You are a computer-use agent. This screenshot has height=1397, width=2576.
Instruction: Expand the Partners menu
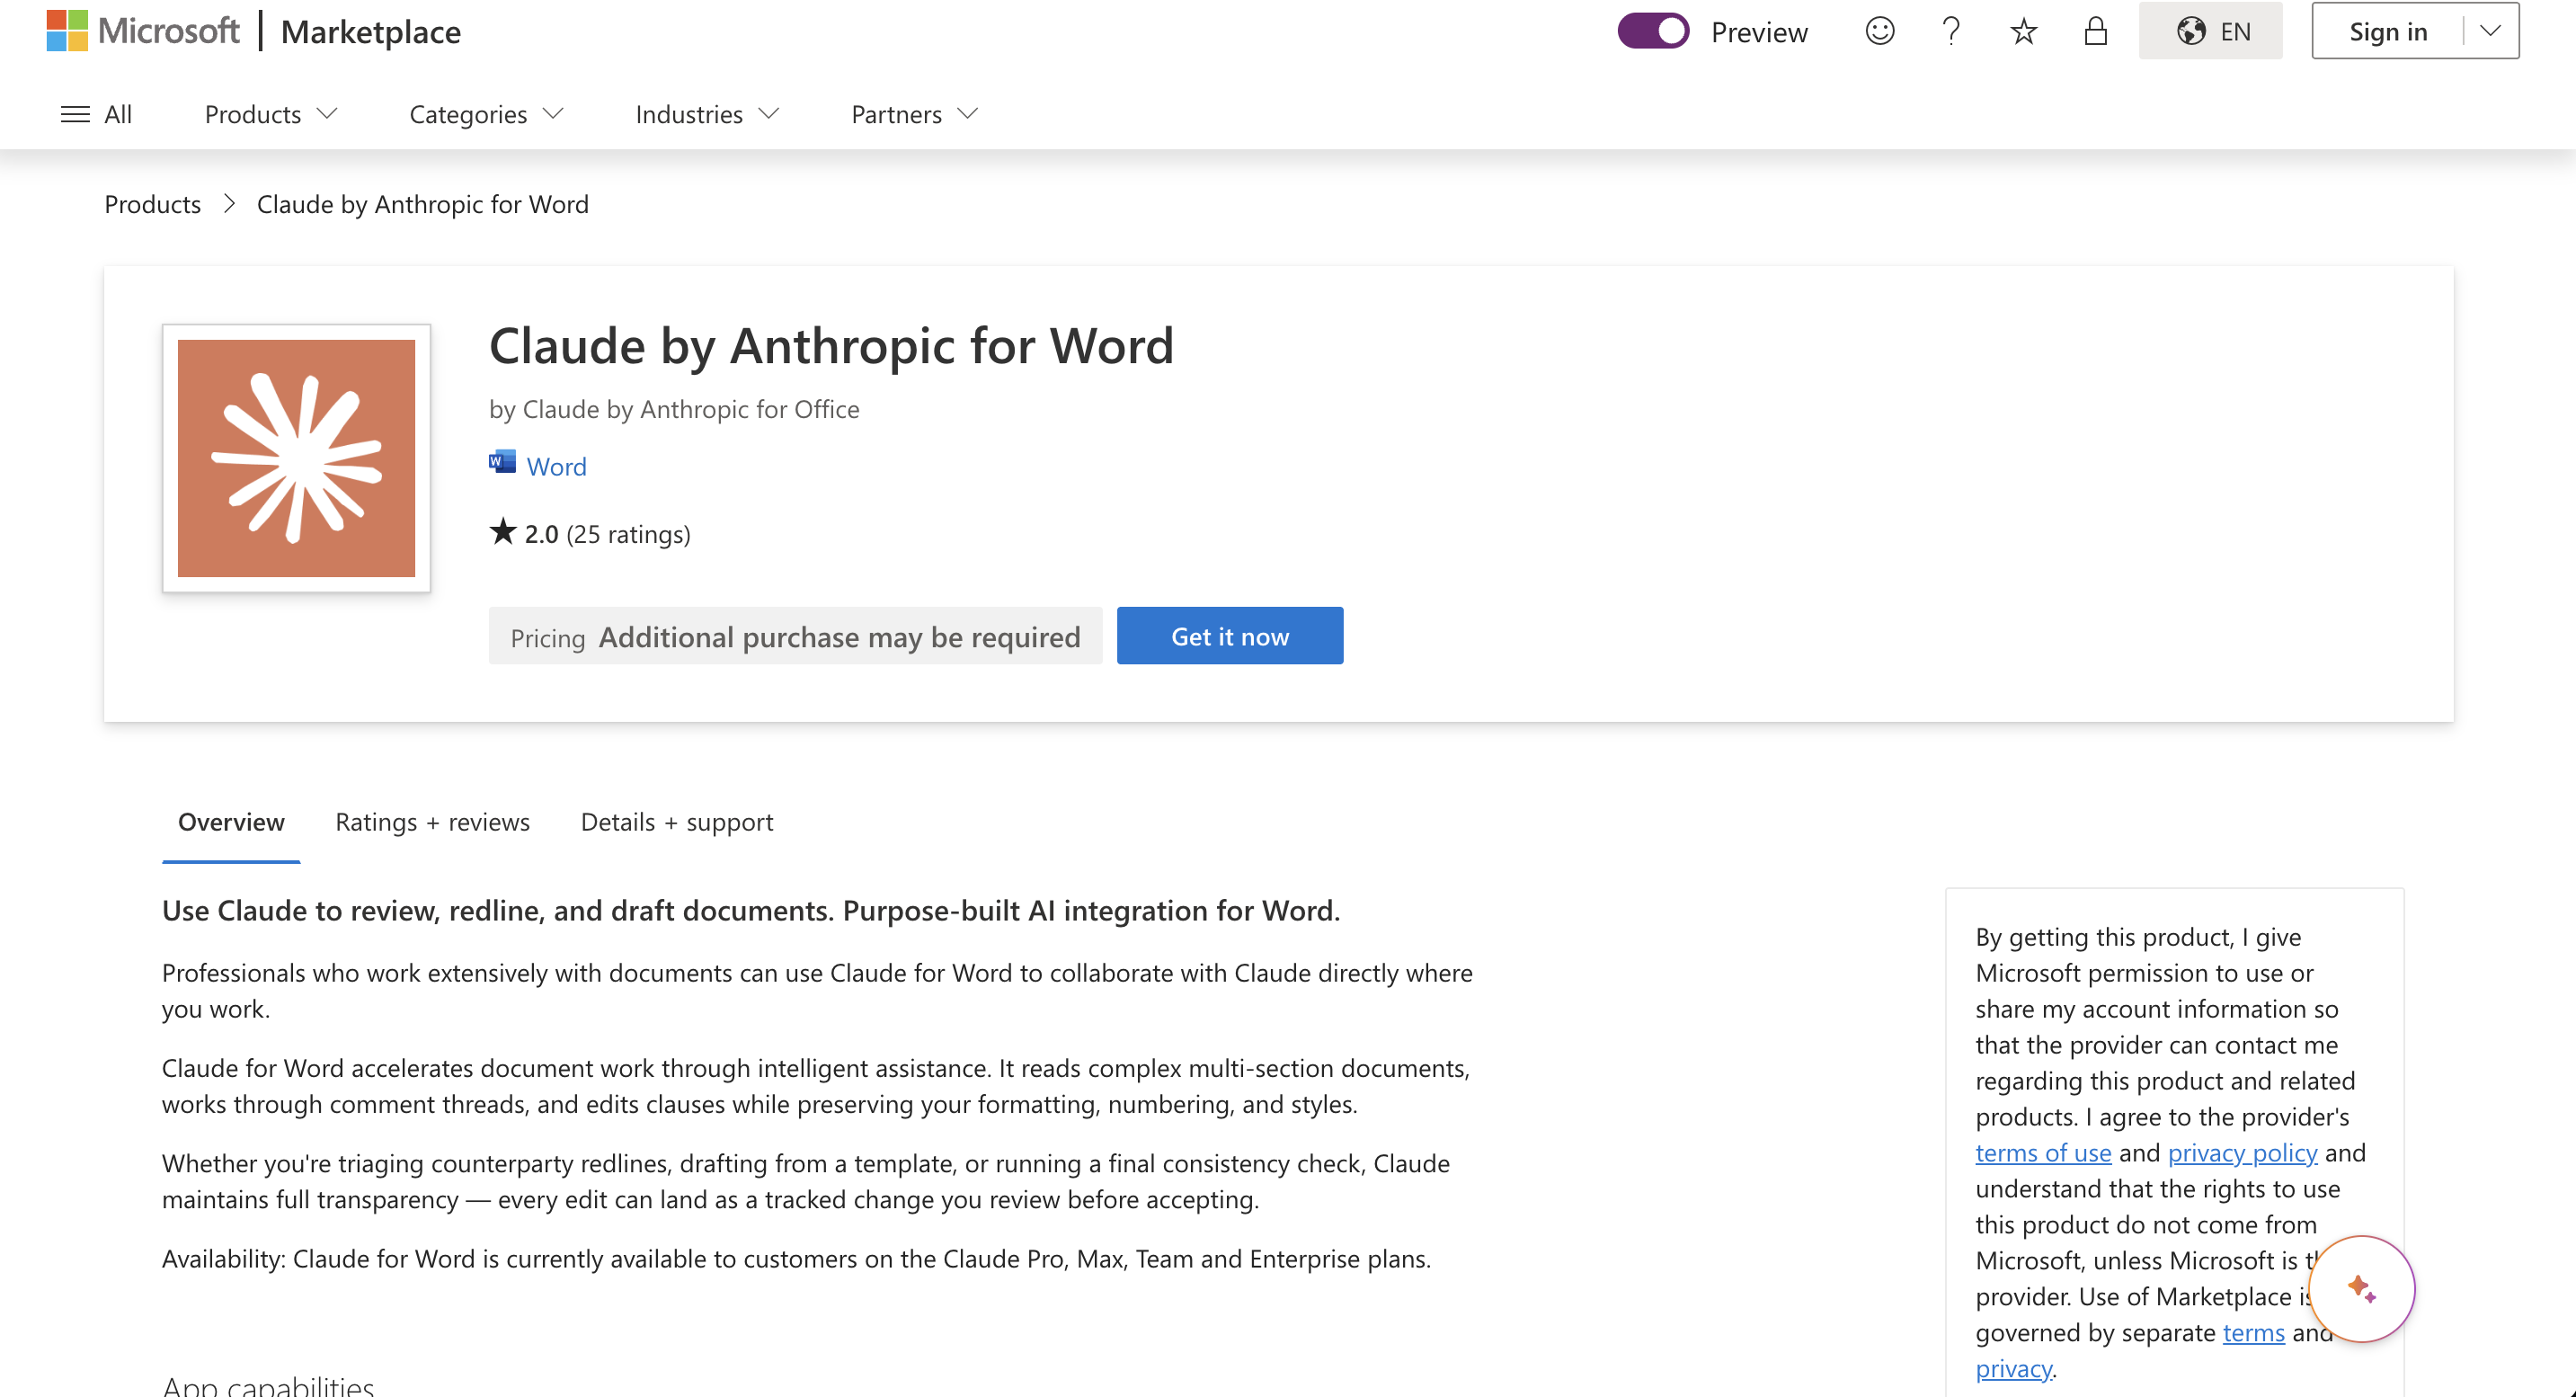(x=914, y=114)
